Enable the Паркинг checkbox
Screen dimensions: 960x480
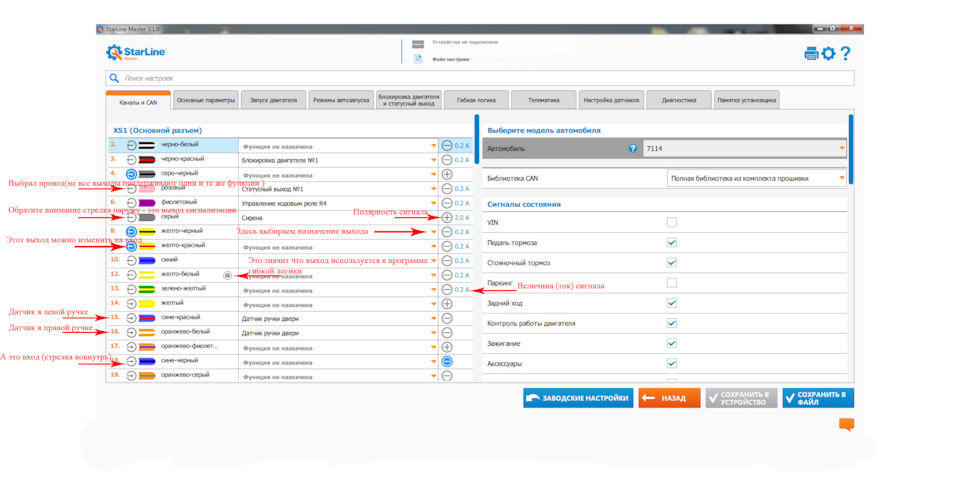[x=672, y=283]
